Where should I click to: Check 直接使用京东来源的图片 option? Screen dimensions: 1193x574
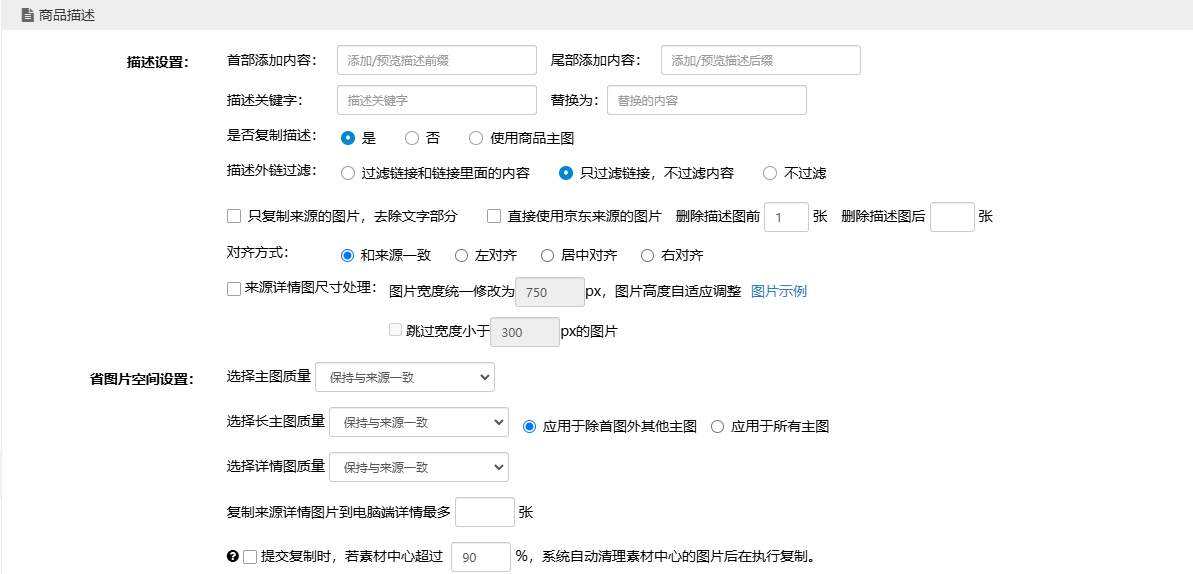[x=494, y=216]
